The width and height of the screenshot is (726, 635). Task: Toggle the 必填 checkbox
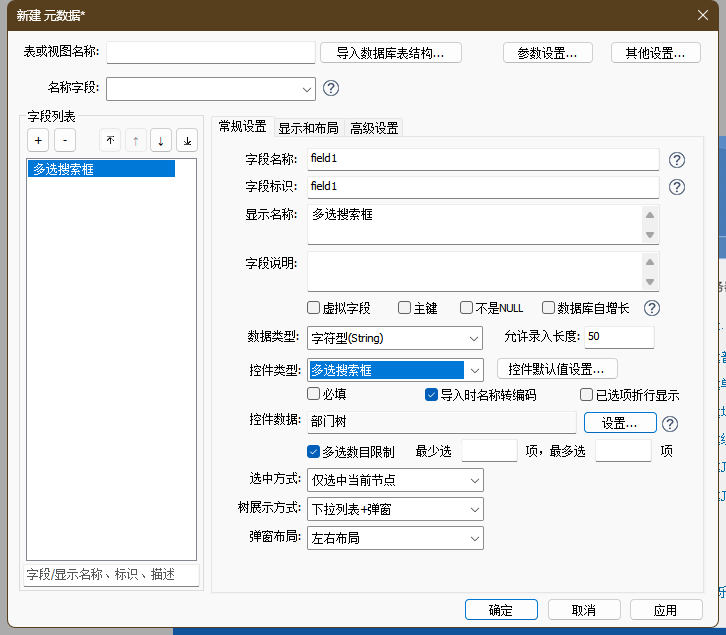(x=314, y=395)
